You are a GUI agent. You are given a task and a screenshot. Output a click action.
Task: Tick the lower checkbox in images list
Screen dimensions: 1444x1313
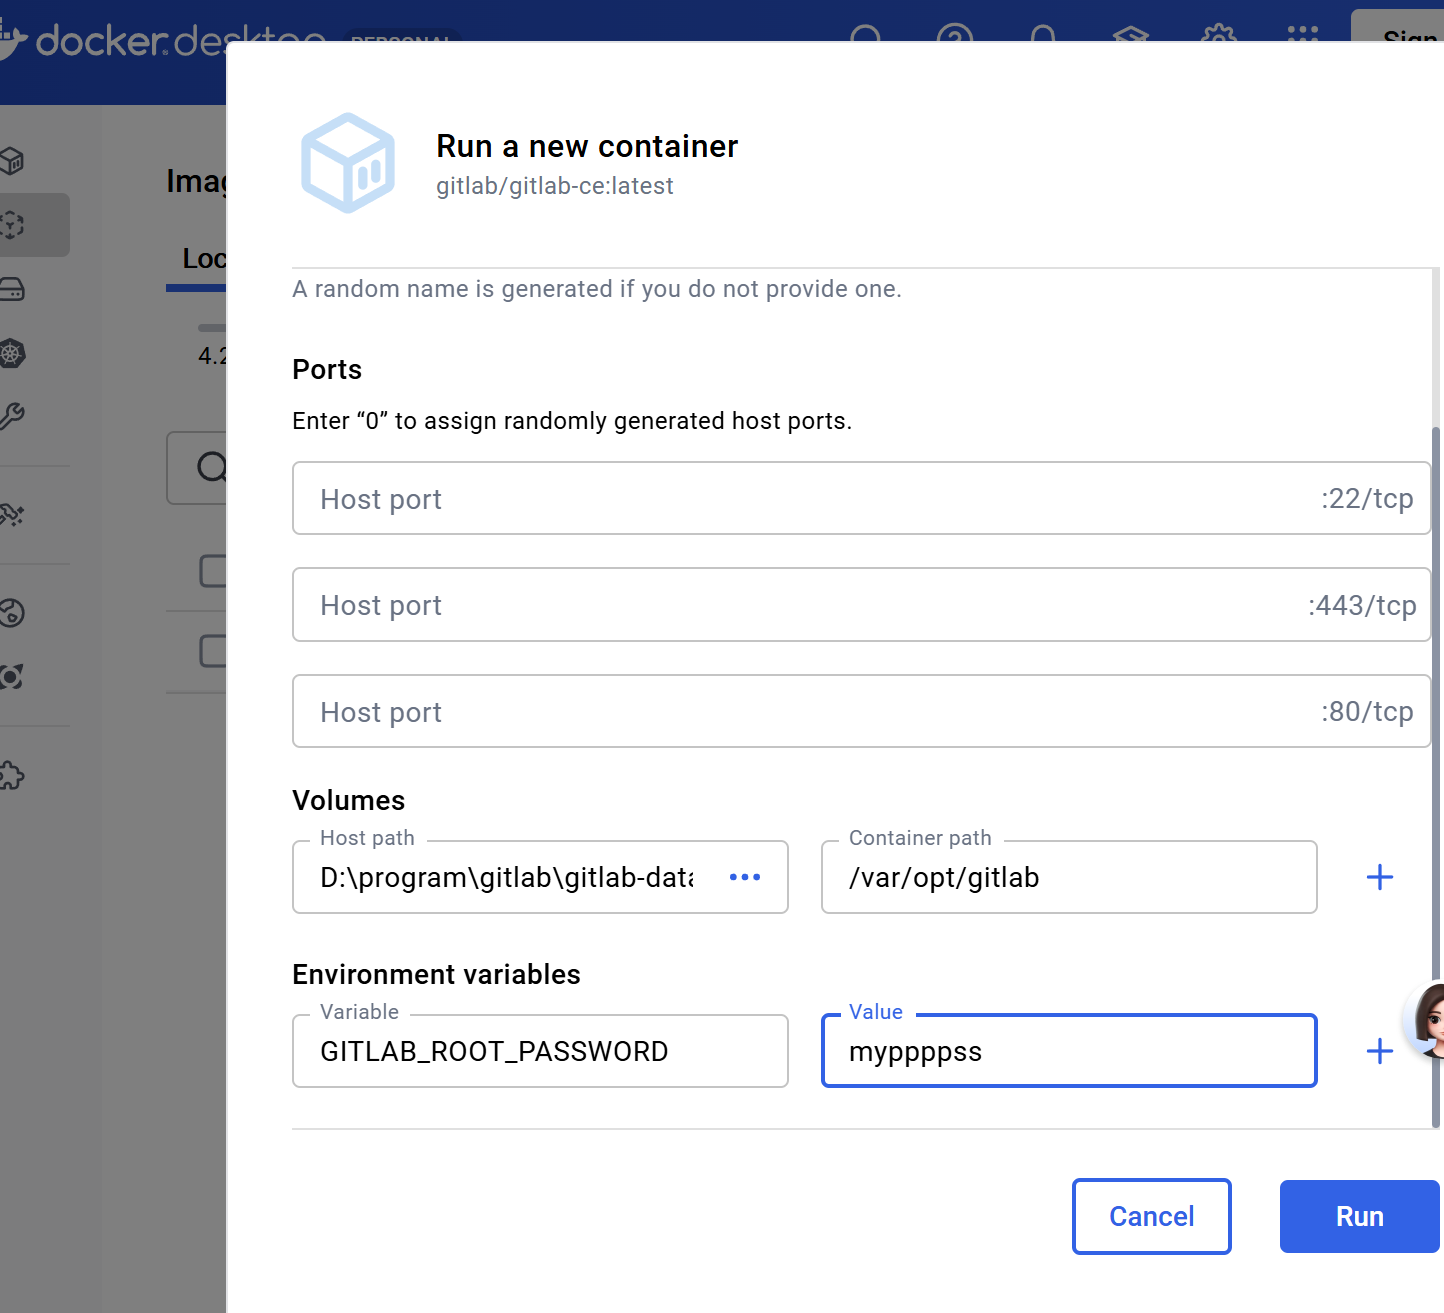coord(213,651)
